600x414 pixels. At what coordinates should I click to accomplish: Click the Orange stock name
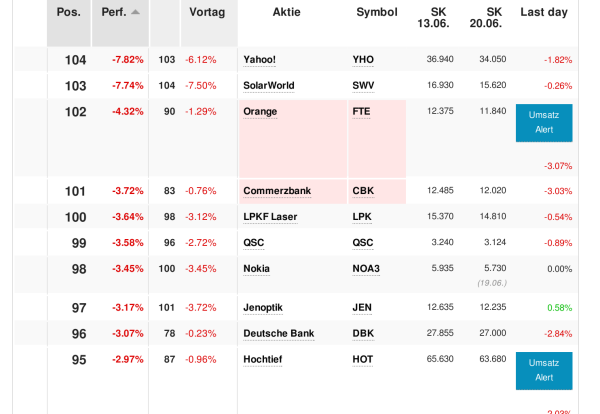pos(260,112)
